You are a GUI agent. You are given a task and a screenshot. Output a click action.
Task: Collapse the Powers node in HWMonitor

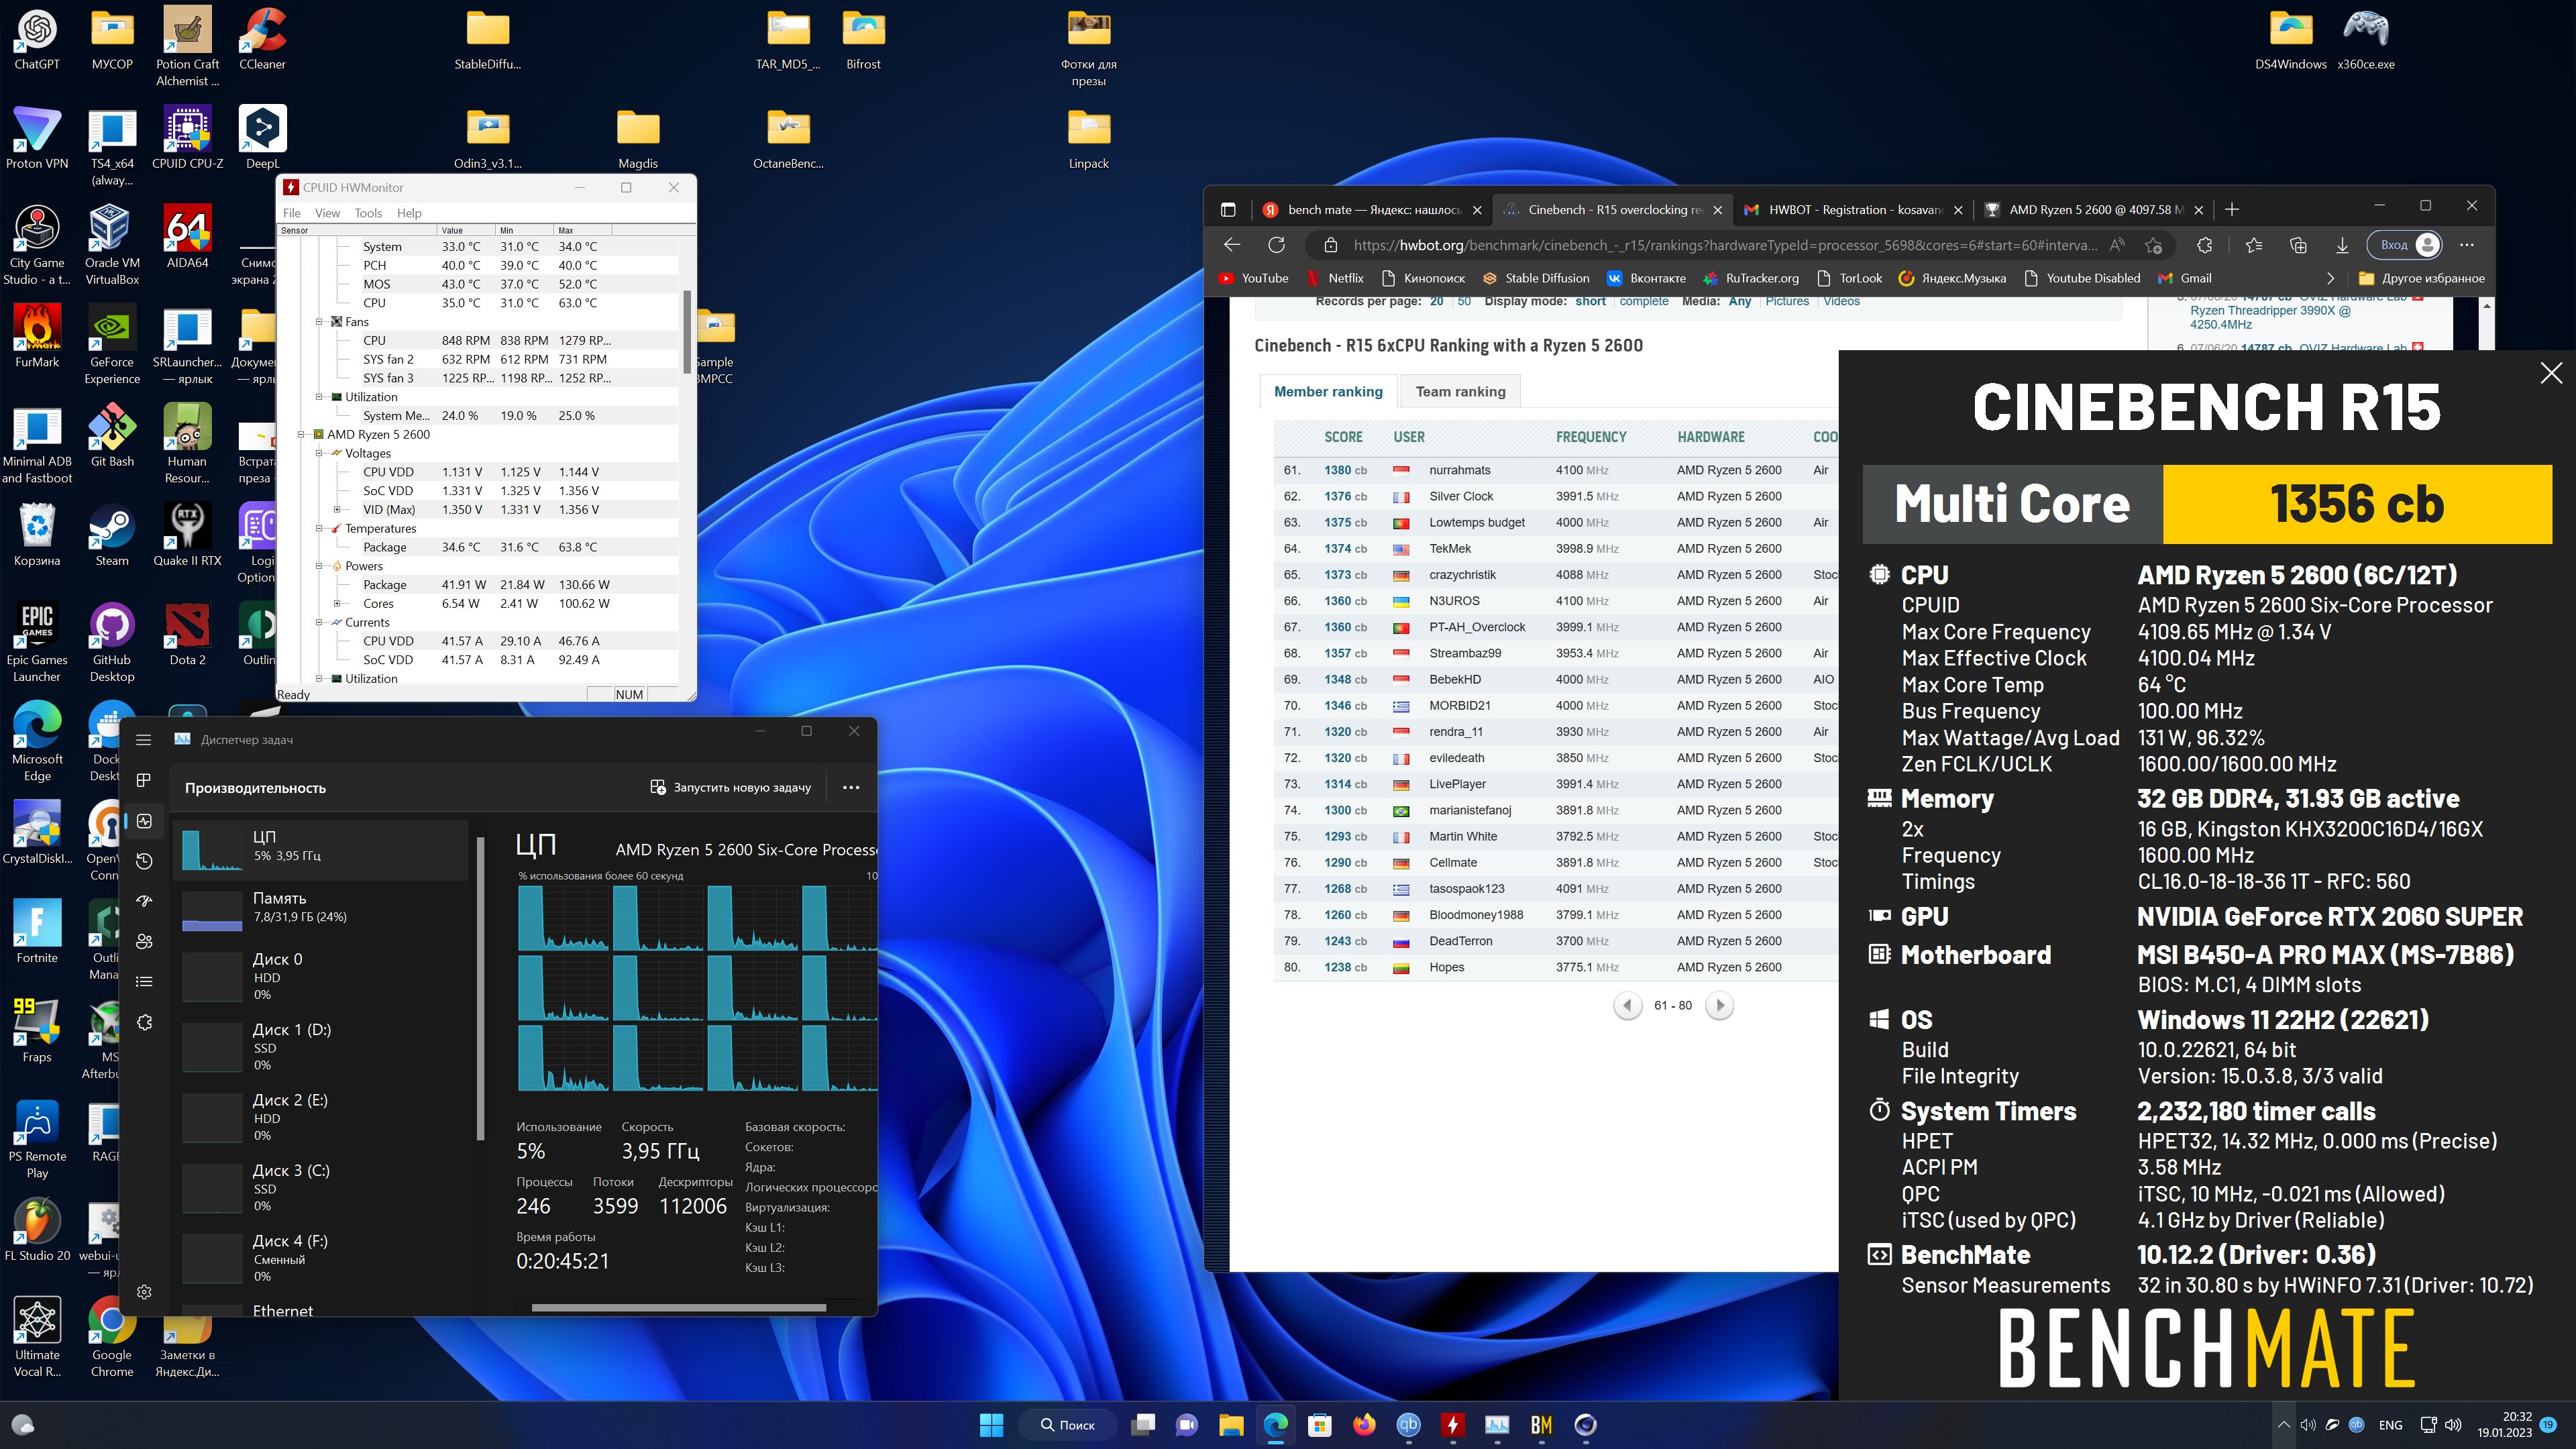point(320,566)
